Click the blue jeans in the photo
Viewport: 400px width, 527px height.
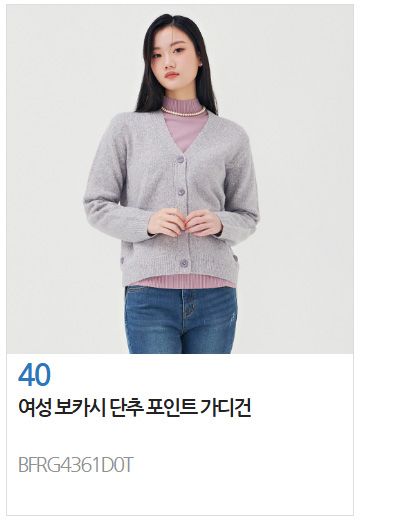pyautogui.click(x=181, y=319)
